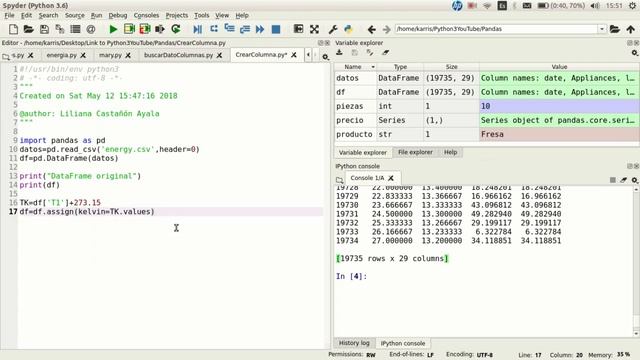Image resolution: width=640 pixels, height=360 pixels.
Task: Open the Projects menu
Action: [x=177, y=16]
